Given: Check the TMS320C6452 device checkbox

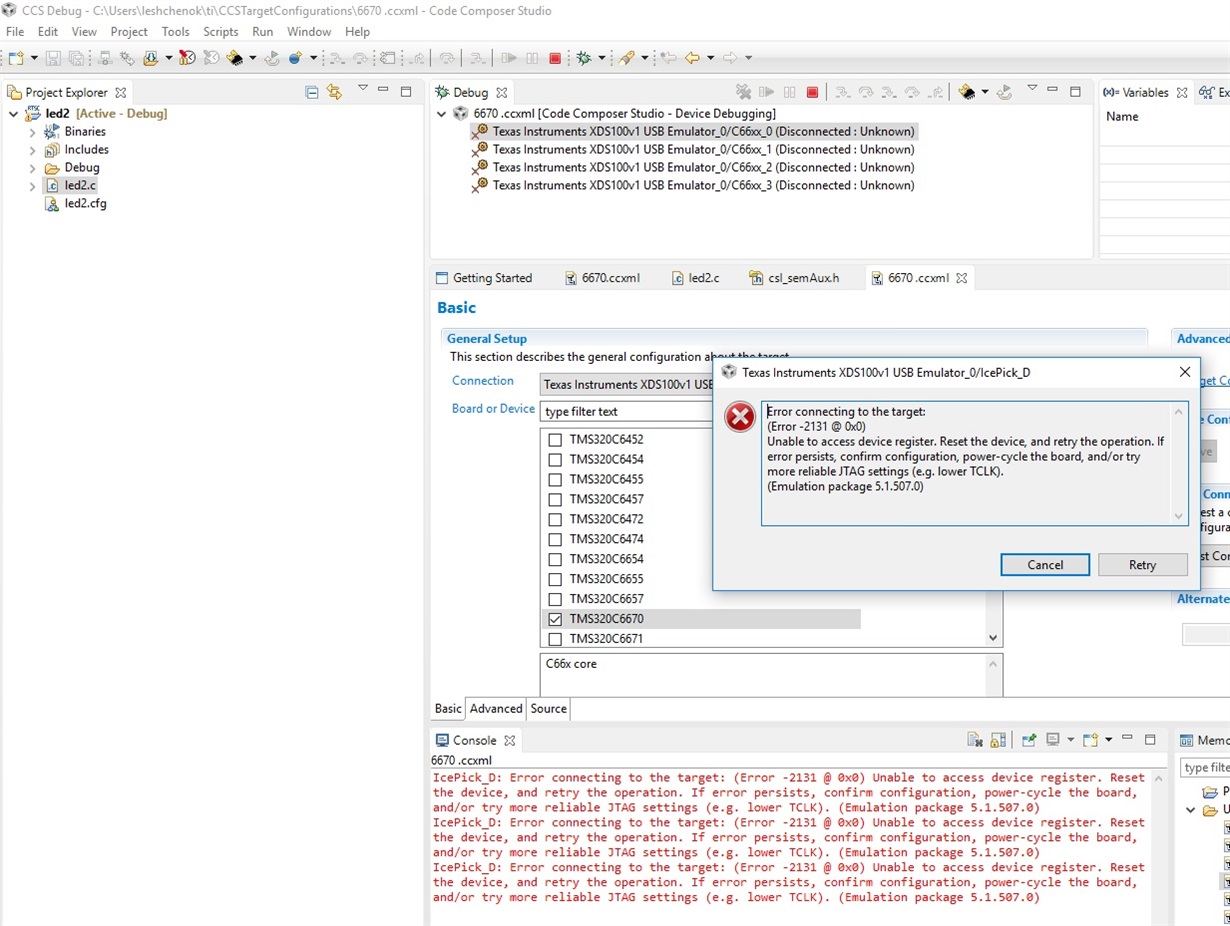Looking at the screenshot, I should pos(555,439).
